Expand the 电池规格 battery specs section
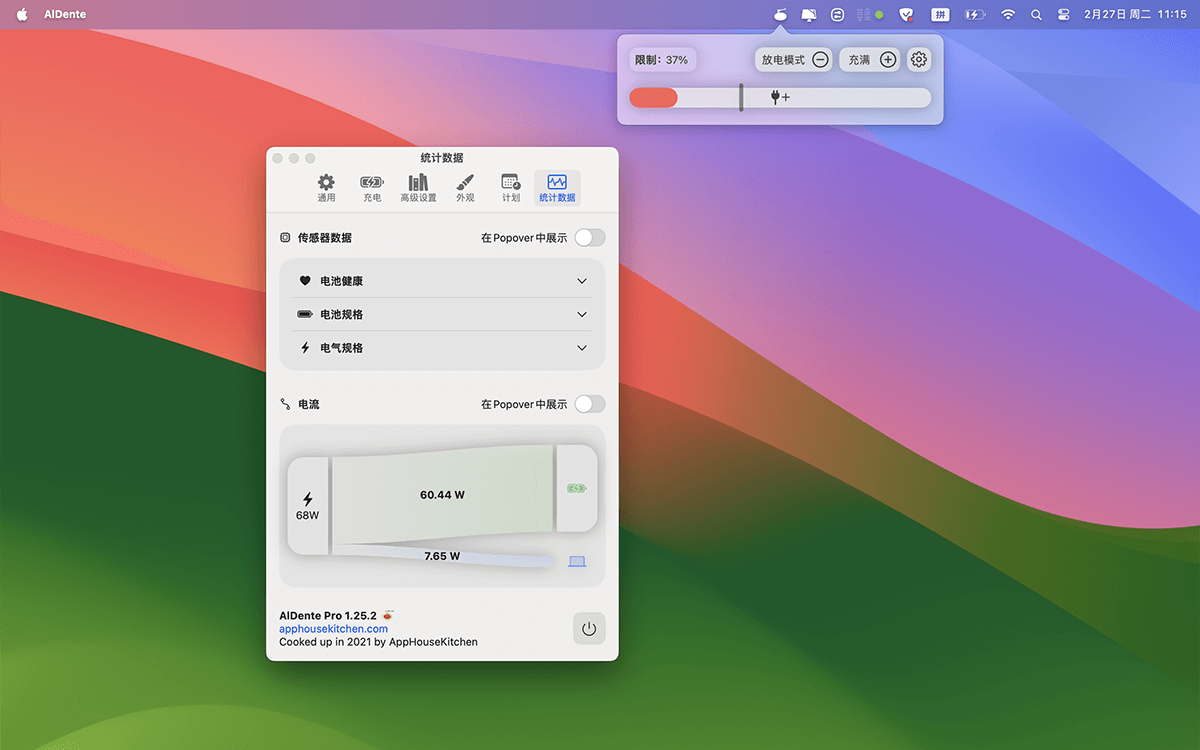This screenshot has height=750, width=1200. 442,314
